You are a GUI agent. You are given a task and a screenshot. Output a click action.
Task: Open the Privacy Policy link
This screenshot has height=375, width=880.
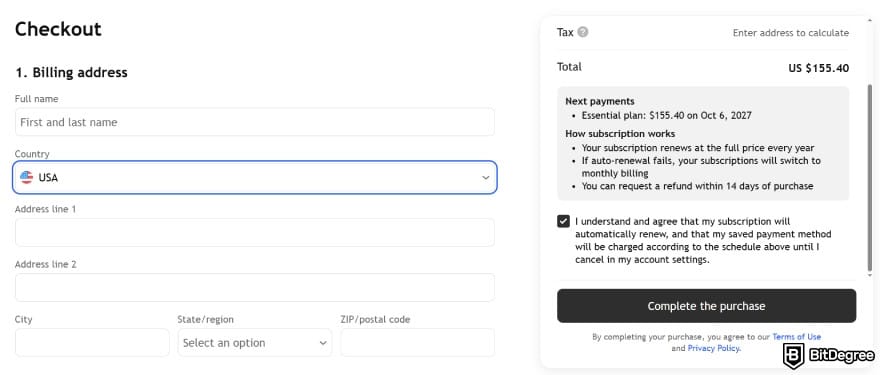pyautogui.click(x=713, y=349)
